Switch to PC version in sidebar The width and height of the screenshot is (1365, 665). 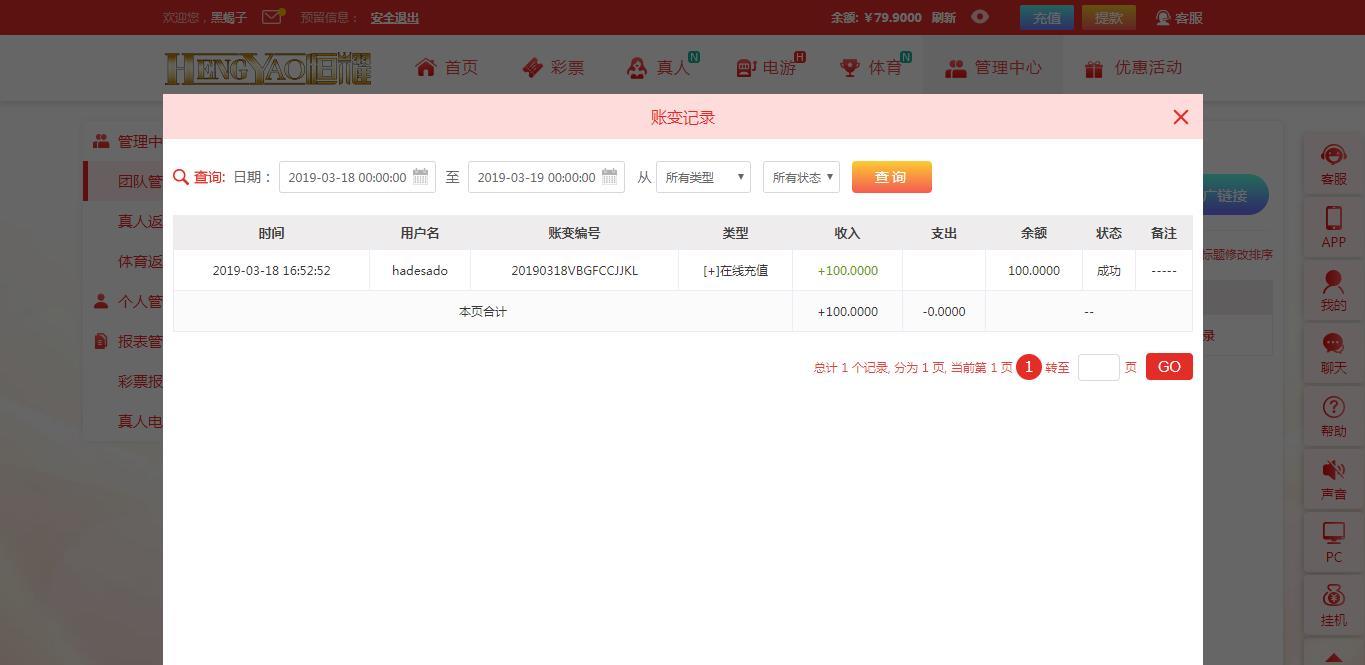click(1333, 542)
